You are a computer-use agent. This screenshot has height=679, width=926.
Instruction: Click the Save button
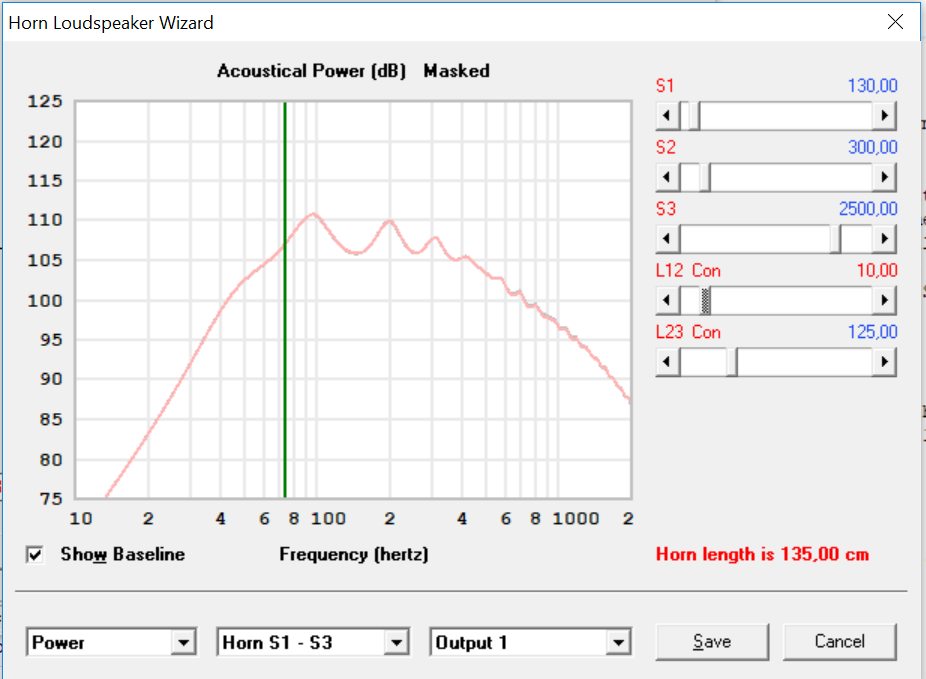point(712,642)
